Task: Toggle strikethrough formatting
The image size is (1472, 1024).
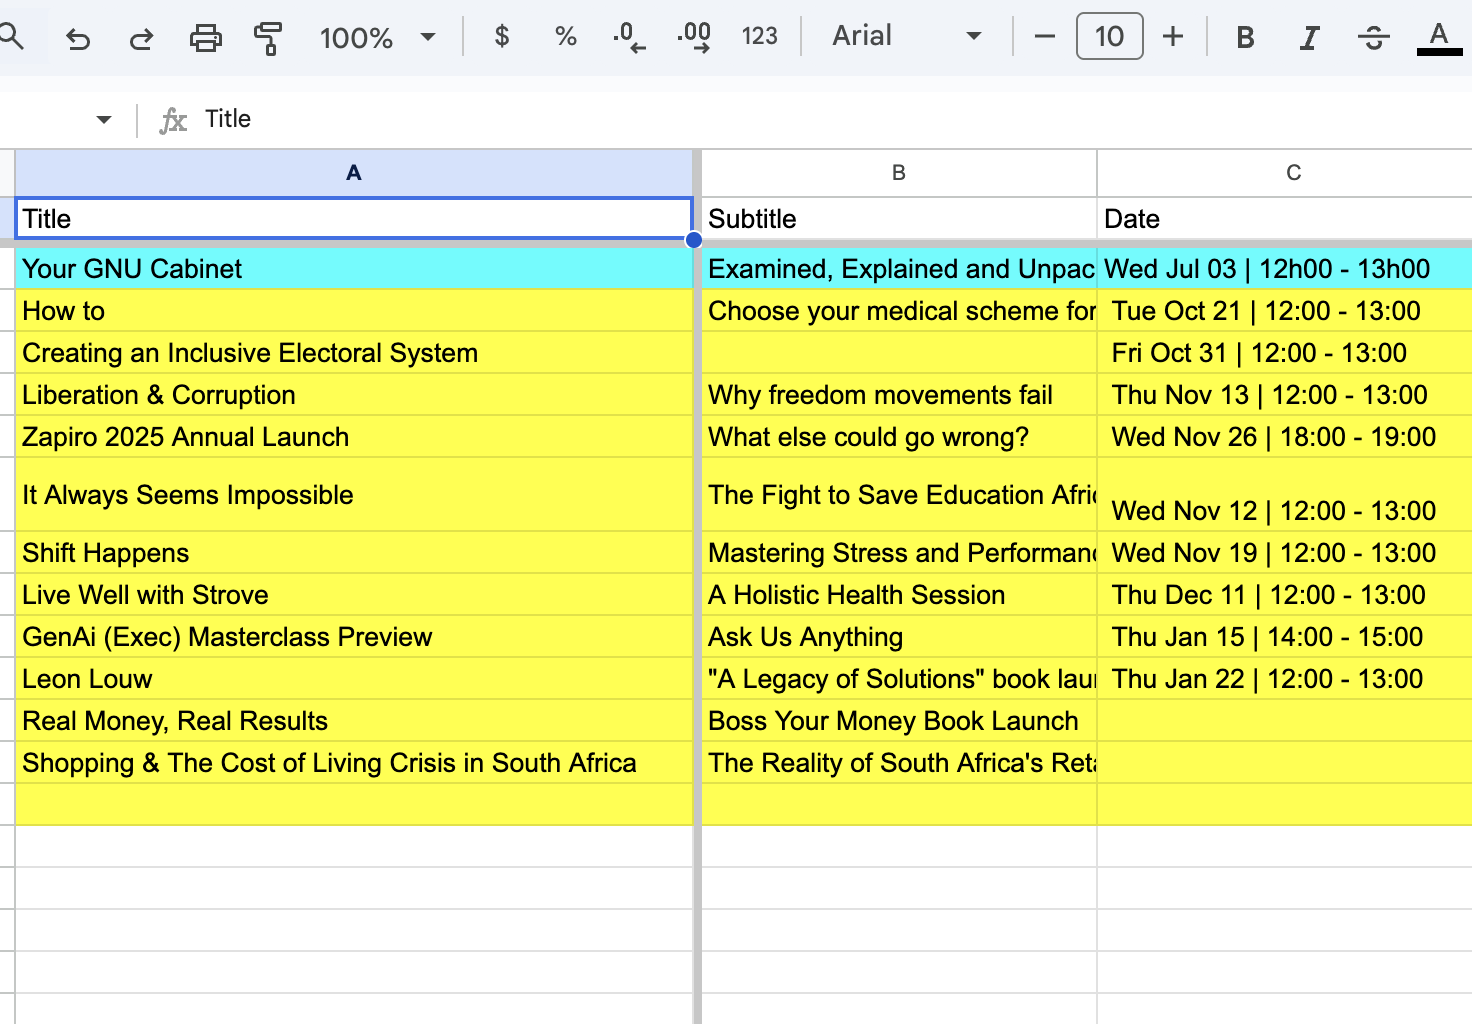Action: pyautogui.click(x=1373, y=37)
